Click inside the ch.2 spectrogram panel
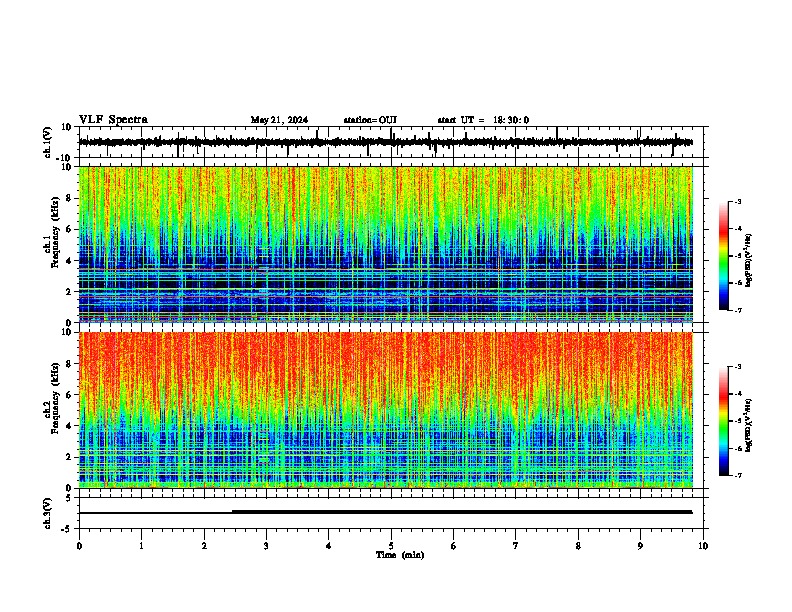Image resolution: width=792 pixels, height=612 pixels. (385, 410)
